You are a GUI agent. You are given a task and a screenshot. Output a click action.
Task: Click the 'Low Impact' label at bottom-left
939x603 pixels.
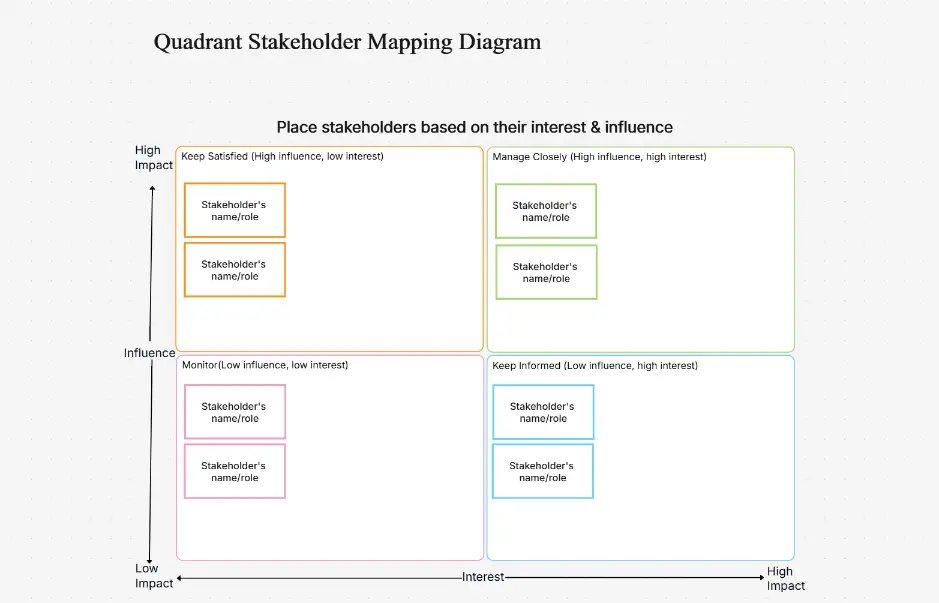pyautogui.click(x=153, y=576)
